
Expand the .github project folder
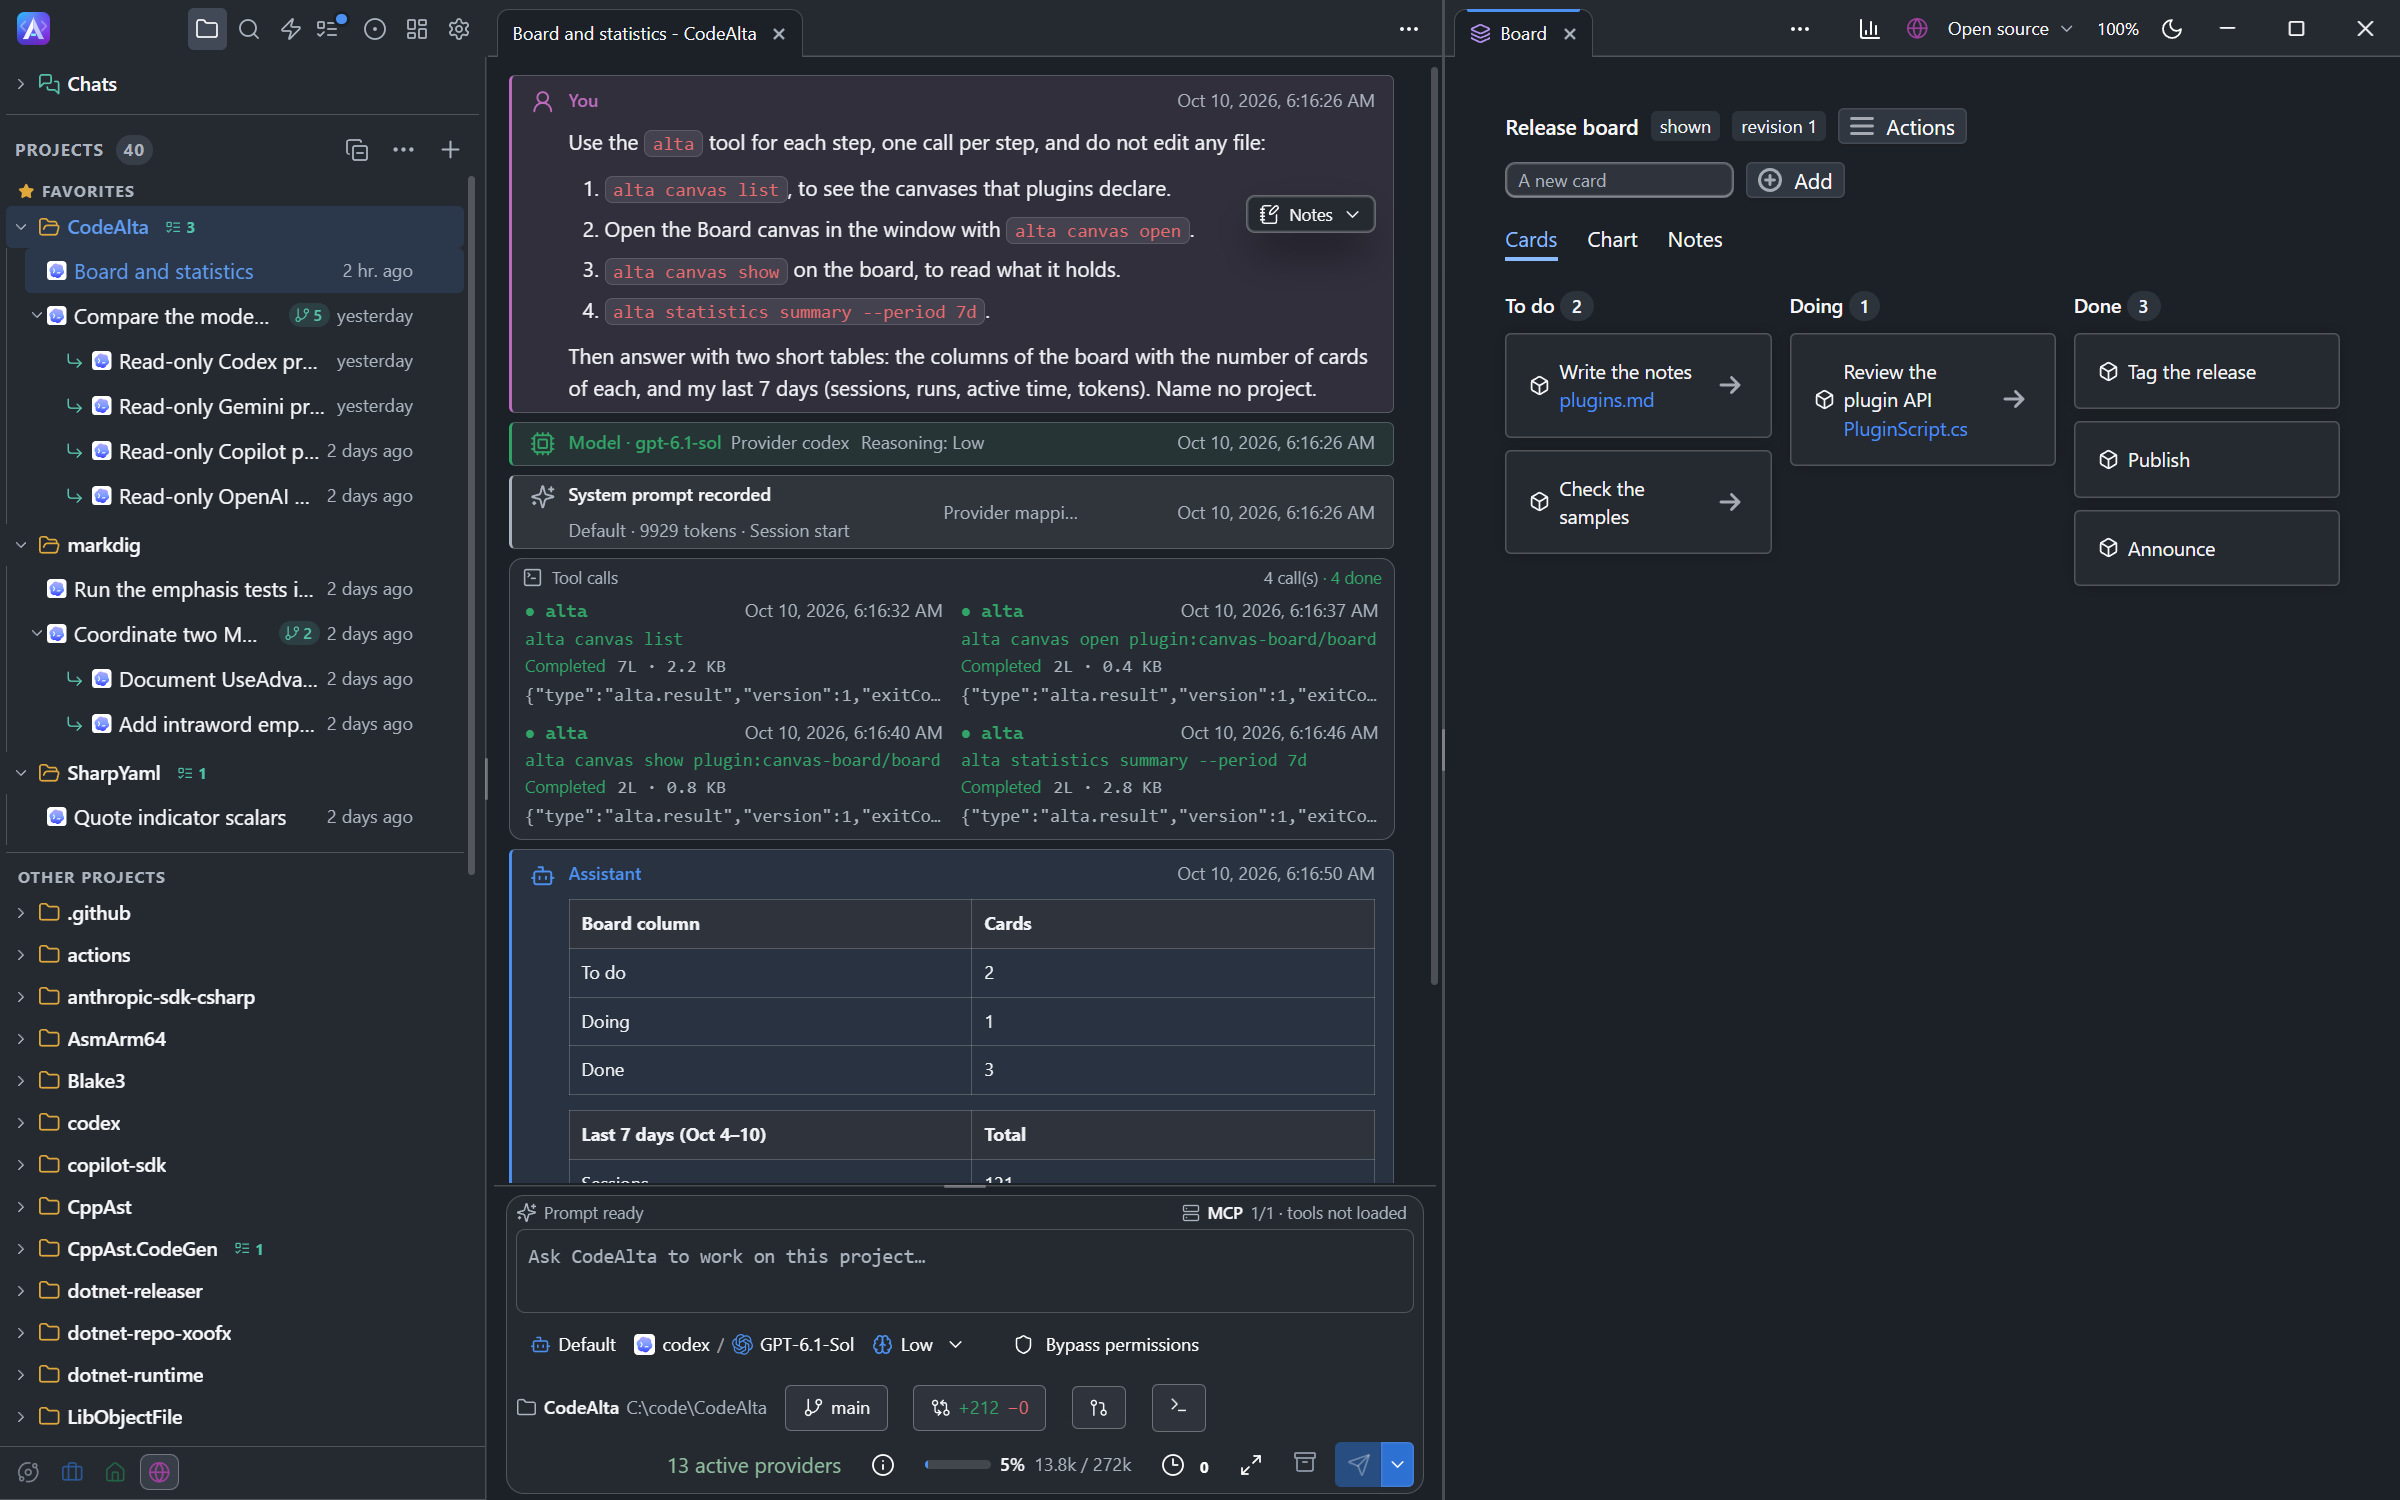click(20, 913)
